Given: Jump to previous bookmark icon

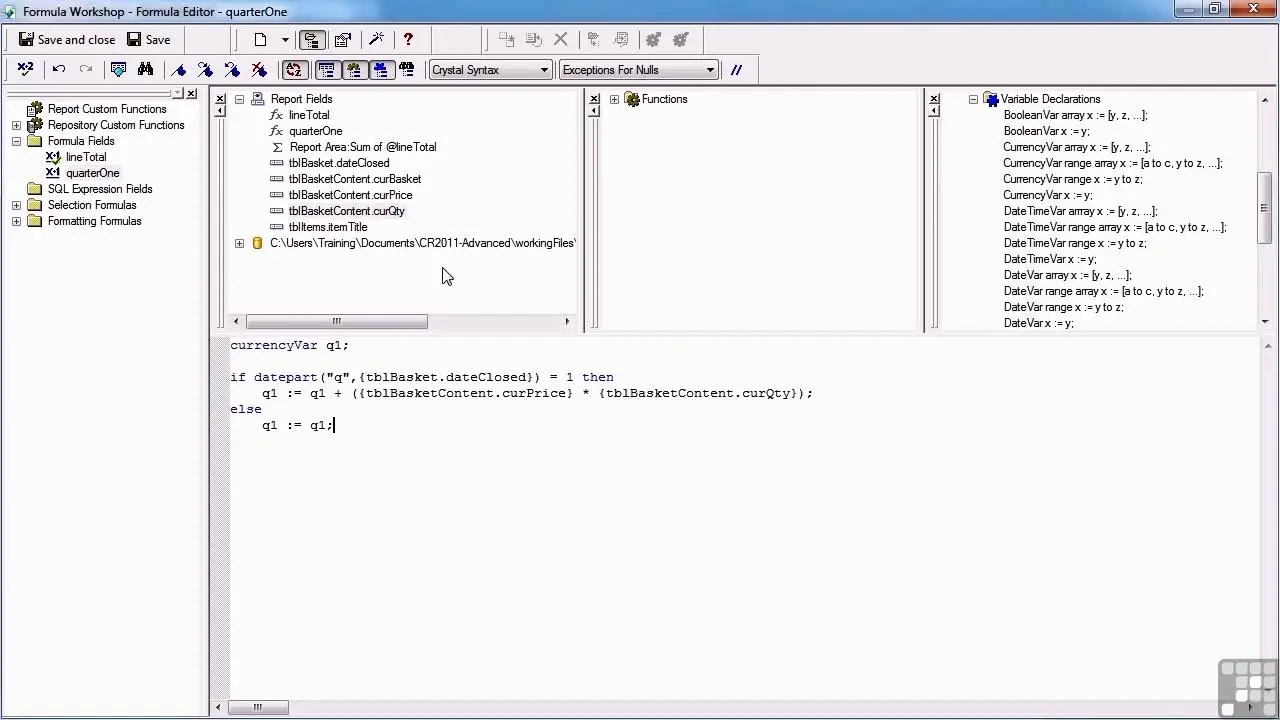Looking at the screenshot, I should coord(232,69).
